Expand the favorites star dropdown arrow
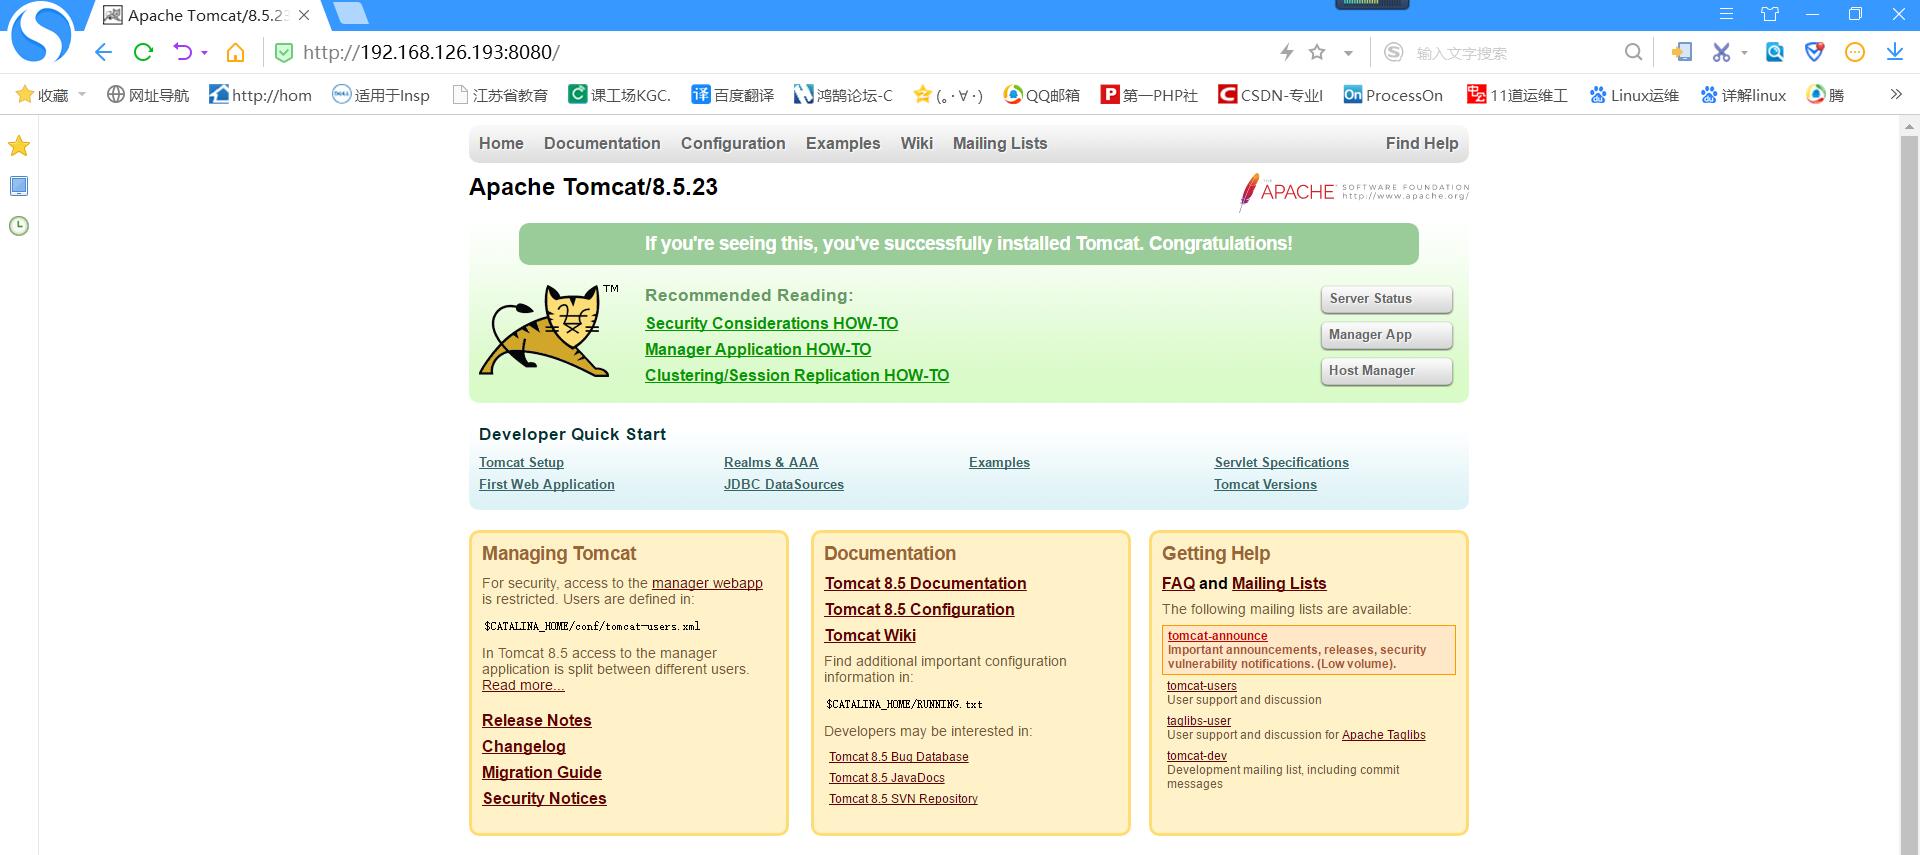The image size is (1920, 855). [1348, 53]
